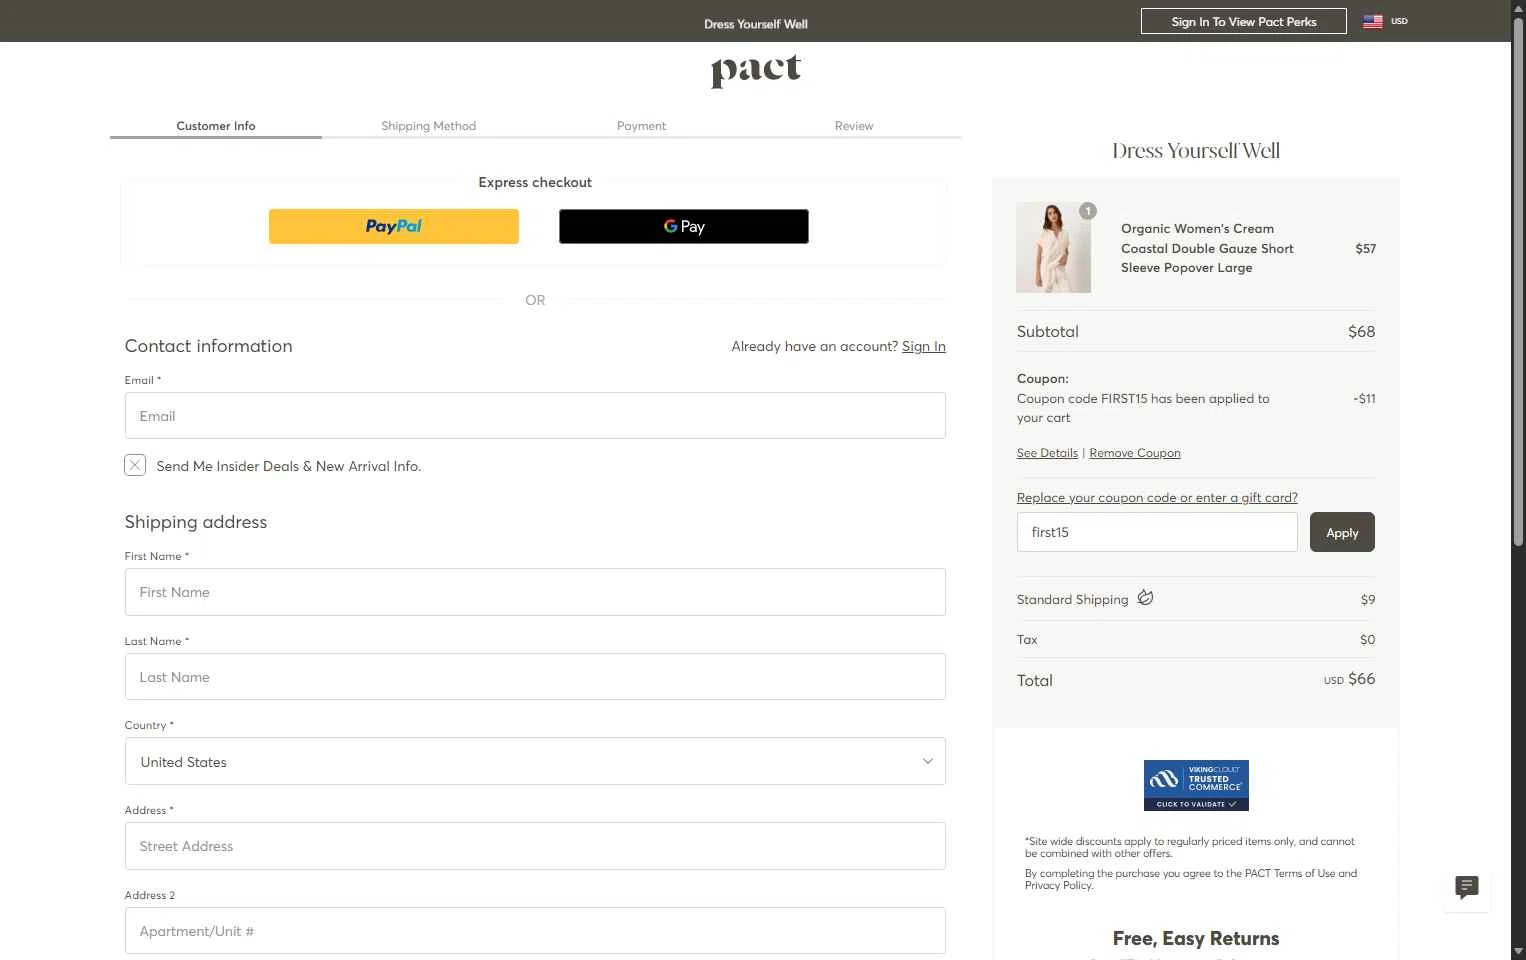Click the Standard Shipping $9 amount
The image size is (1526, 960).
1368,600
